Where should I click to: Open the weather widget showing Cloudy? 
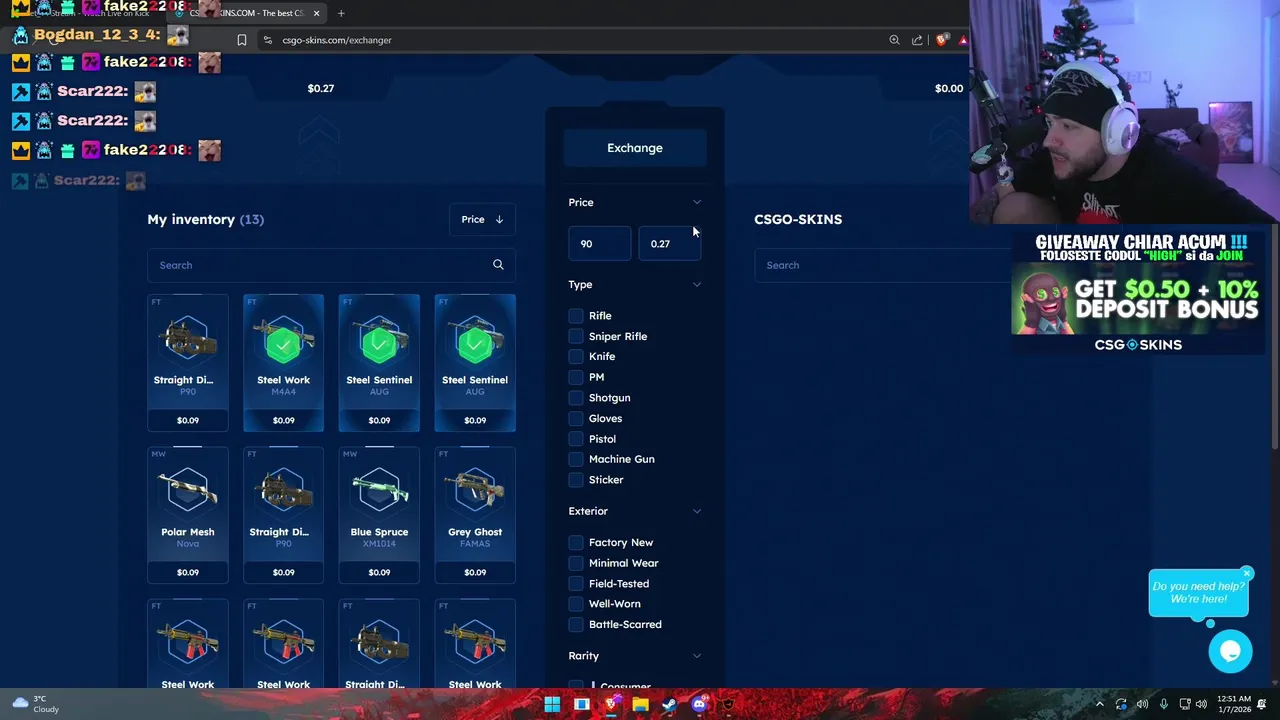click(x=36, y=704)
